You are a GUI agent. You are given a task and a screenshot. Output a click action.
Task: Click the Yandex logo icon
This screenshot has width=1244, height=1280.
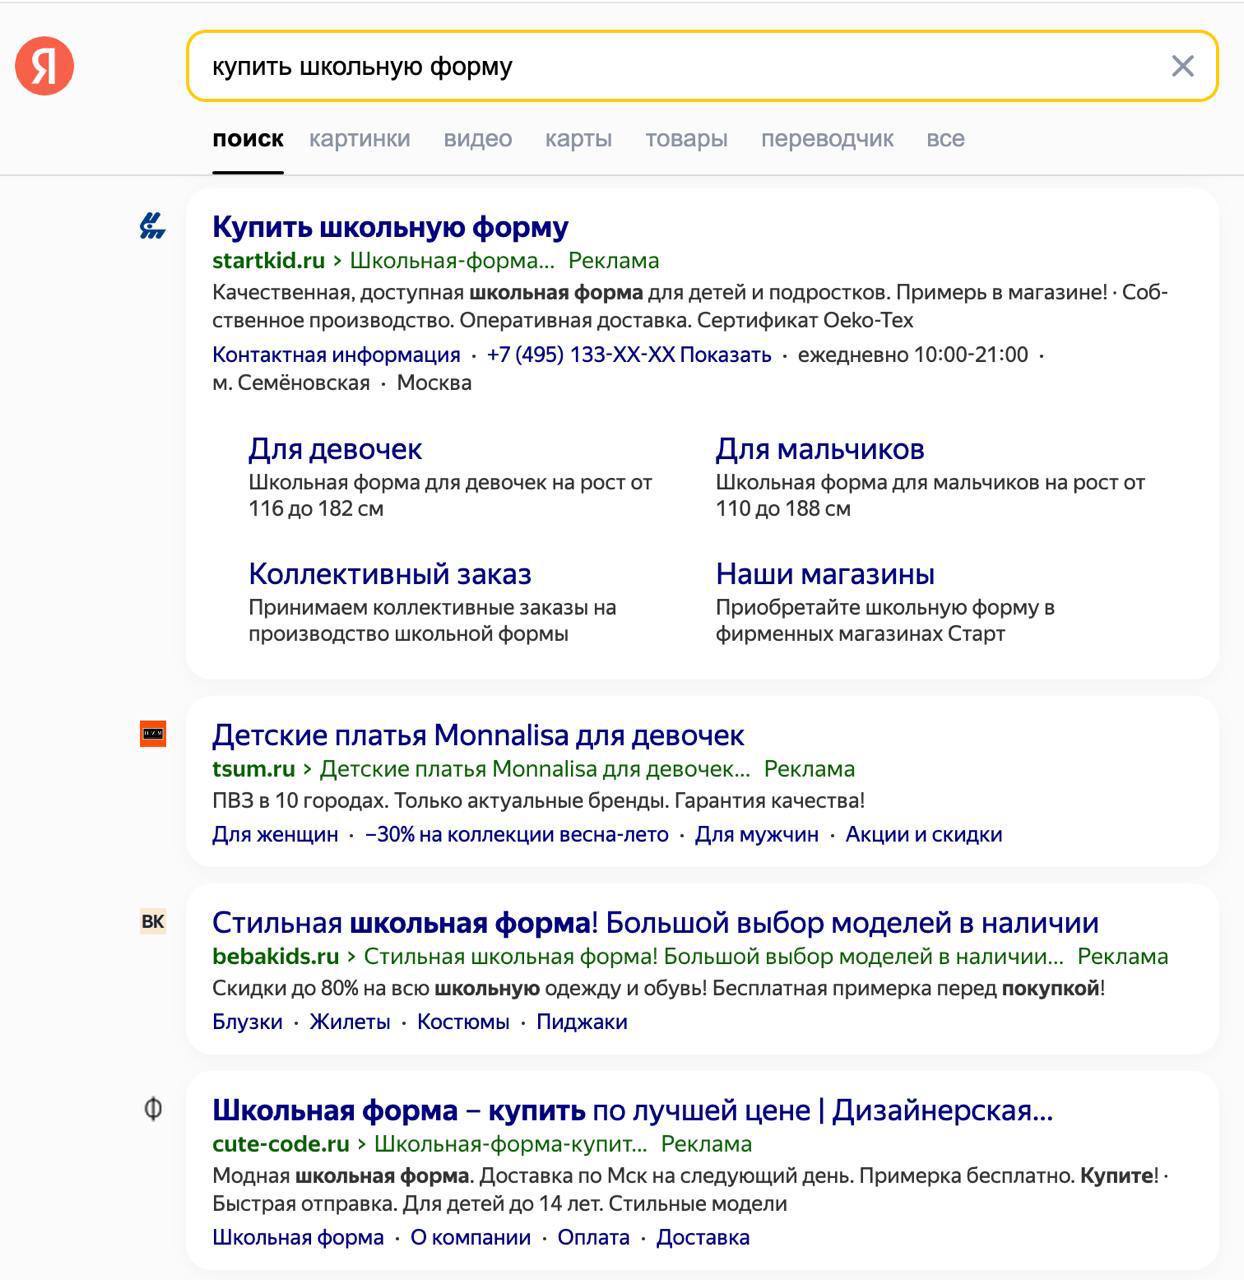[44, 66]
